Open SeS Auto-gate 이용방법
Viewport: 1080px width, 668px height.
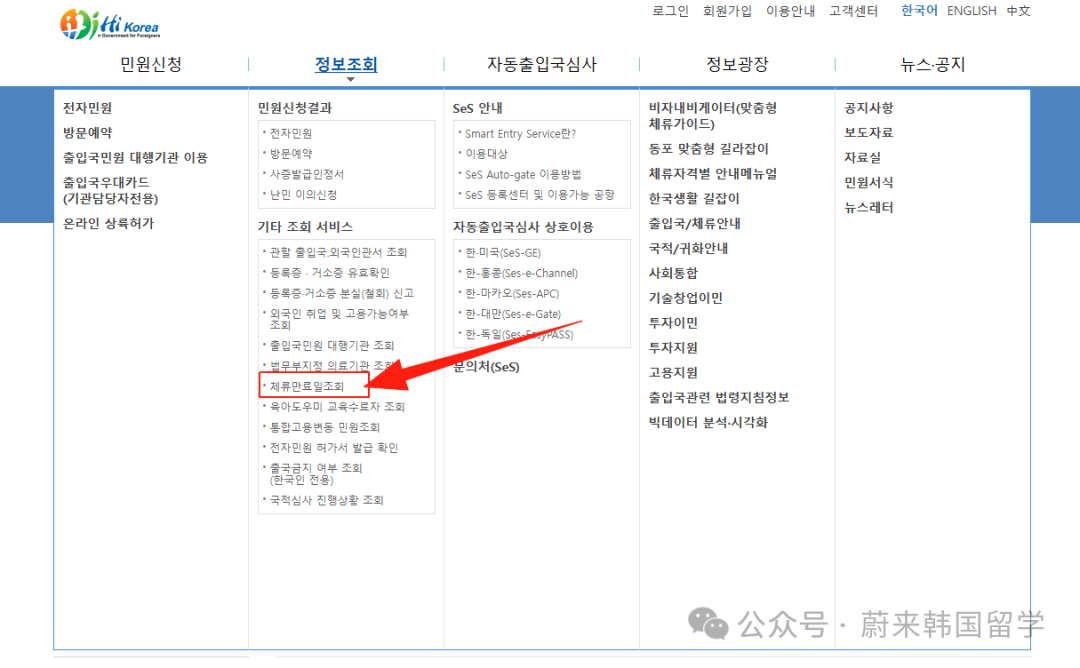(523, 175)
